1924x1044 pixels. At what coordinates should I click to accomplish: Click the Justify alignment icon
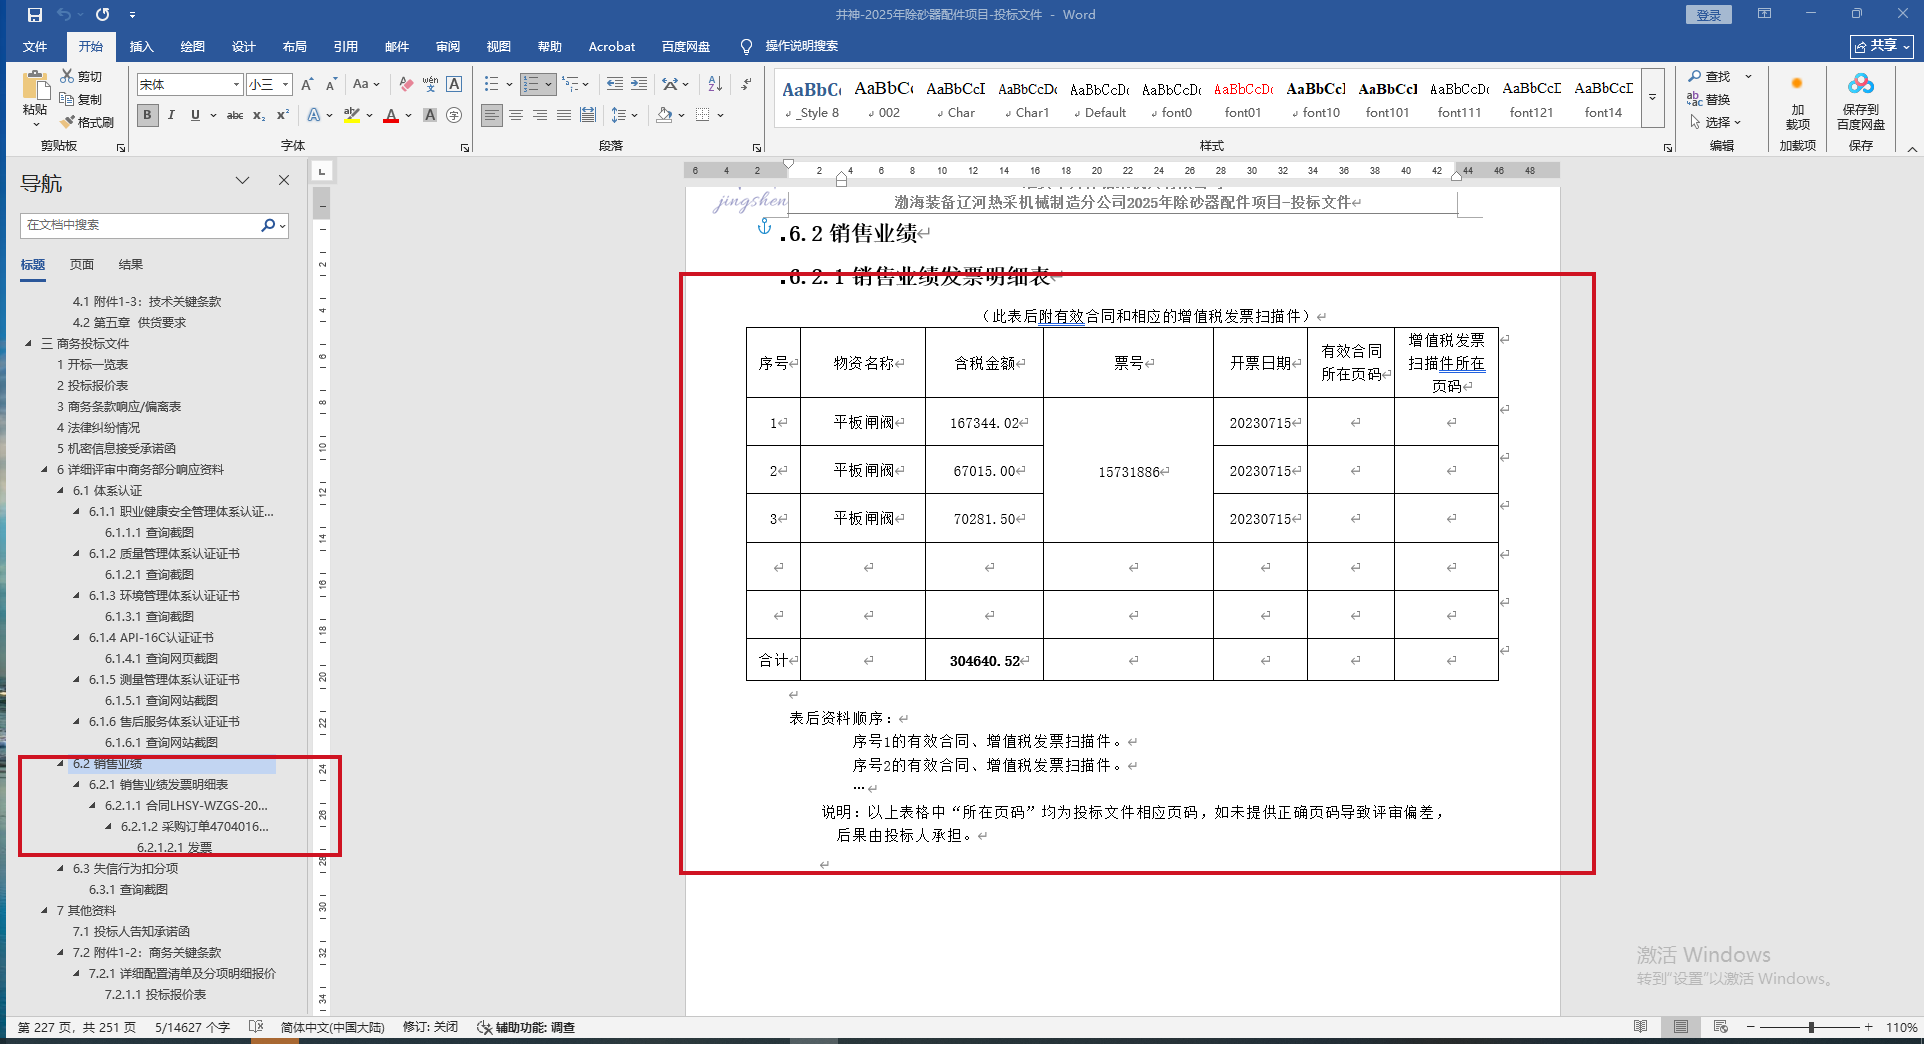564,115
